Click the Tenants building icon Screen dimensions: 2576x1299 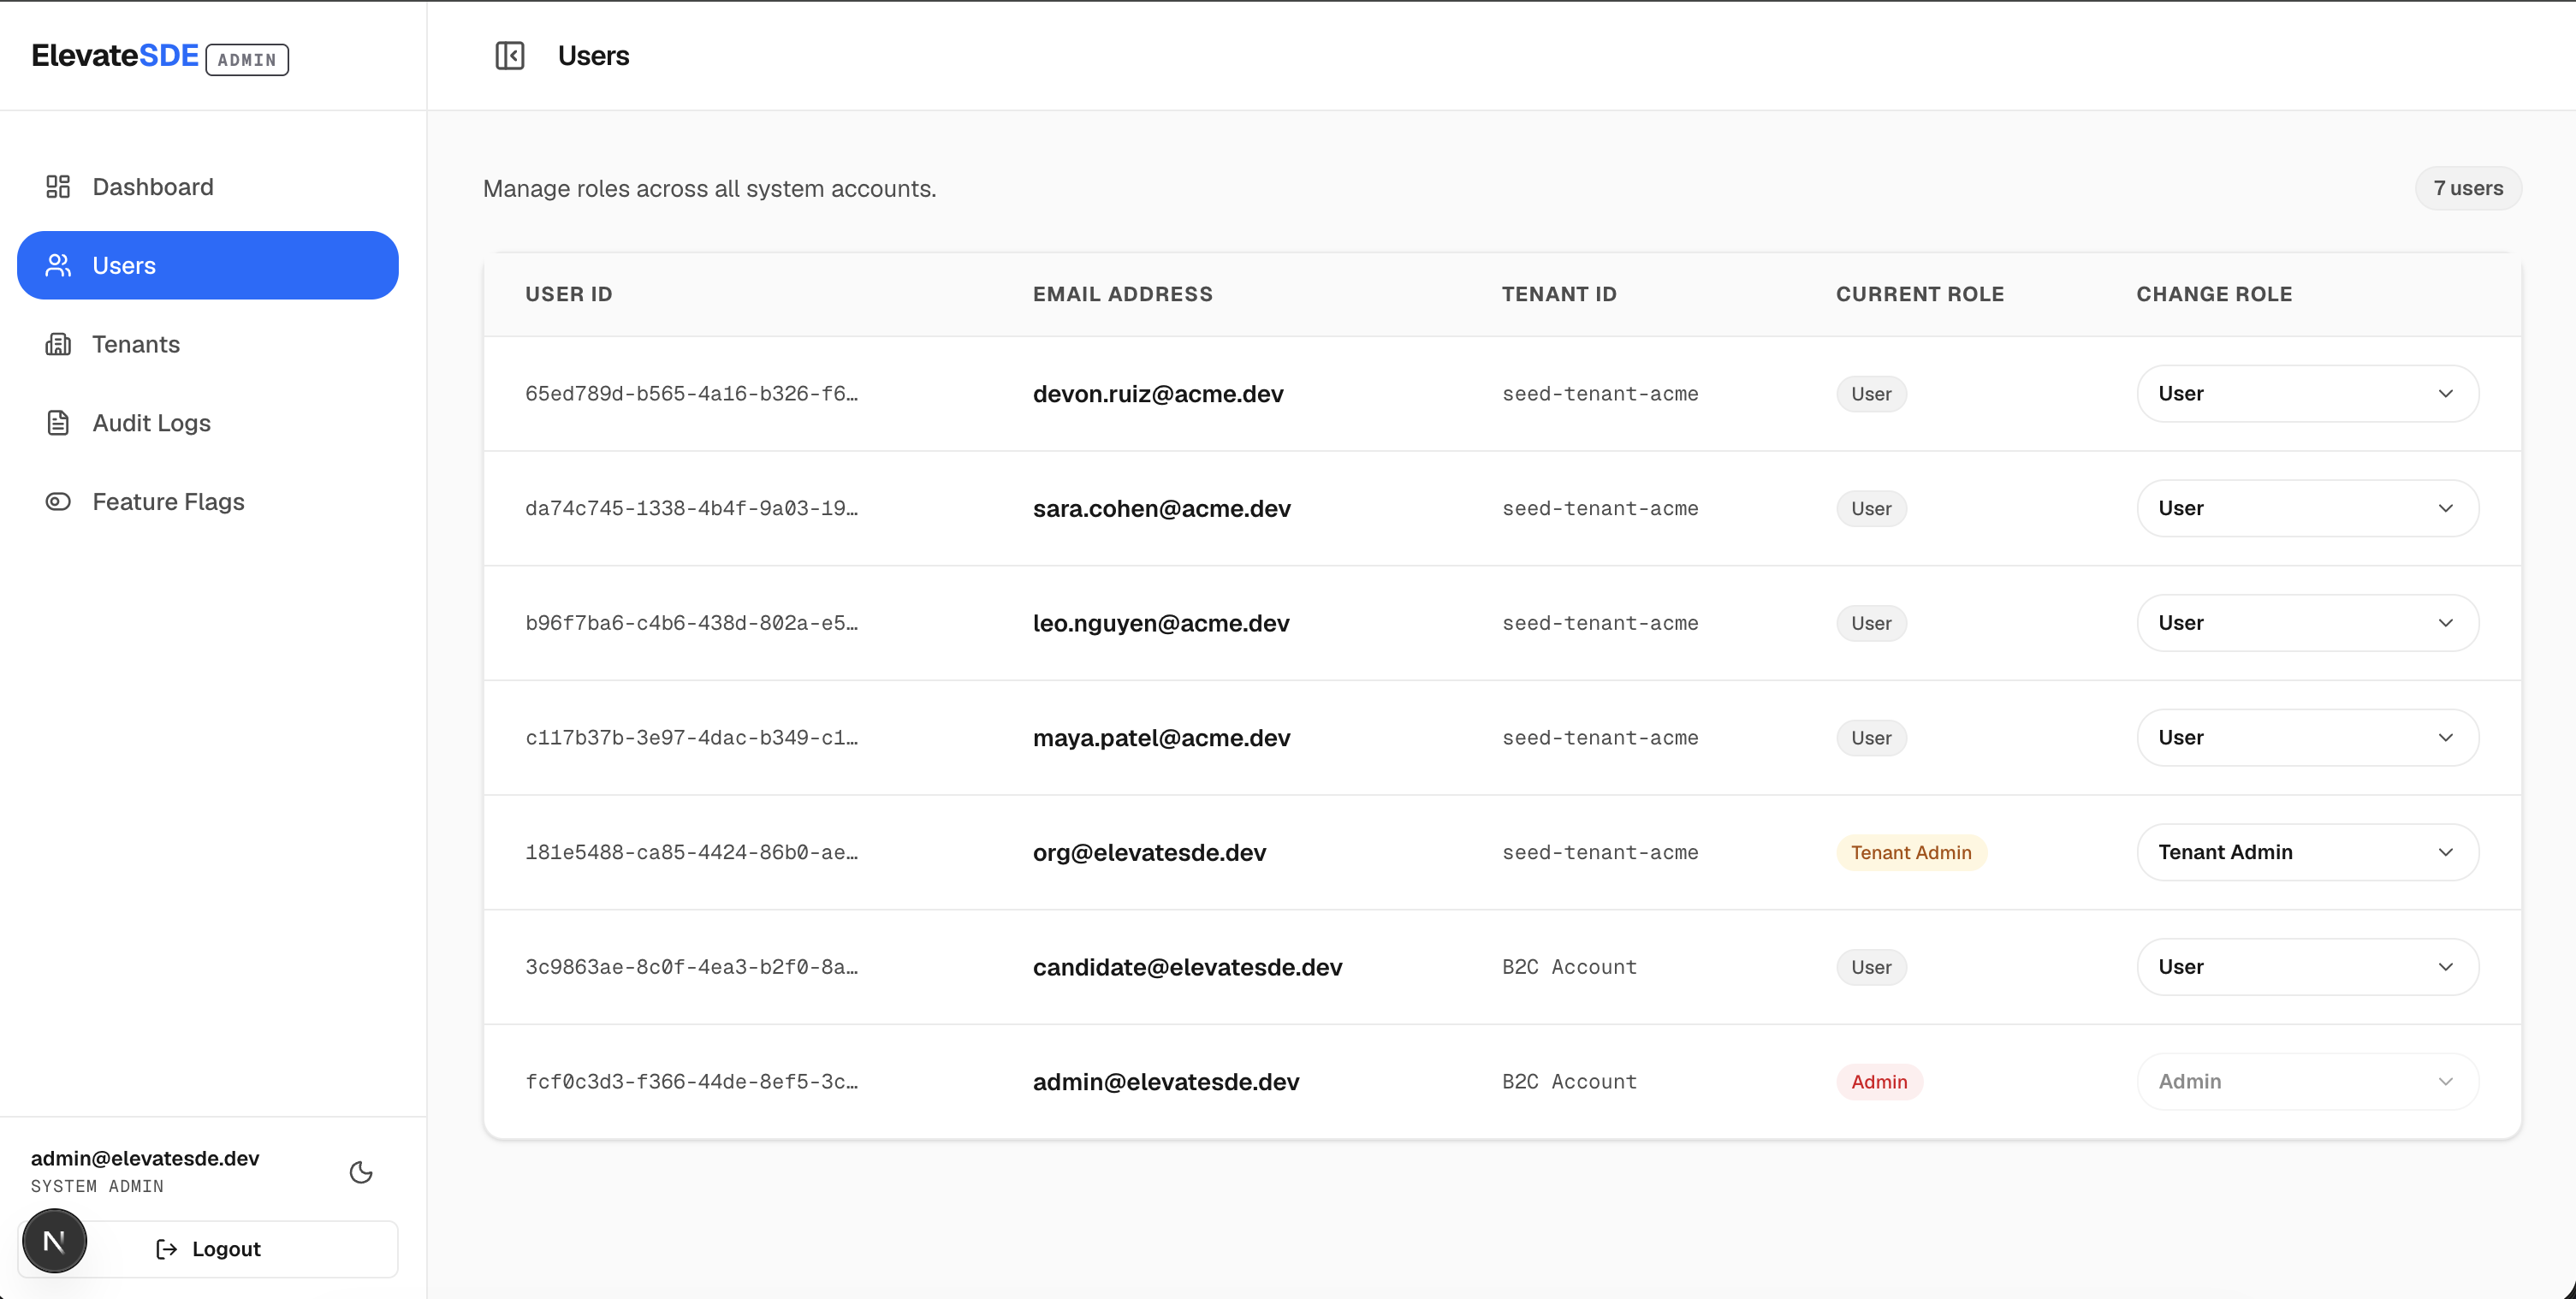click(x=58, y=344)
